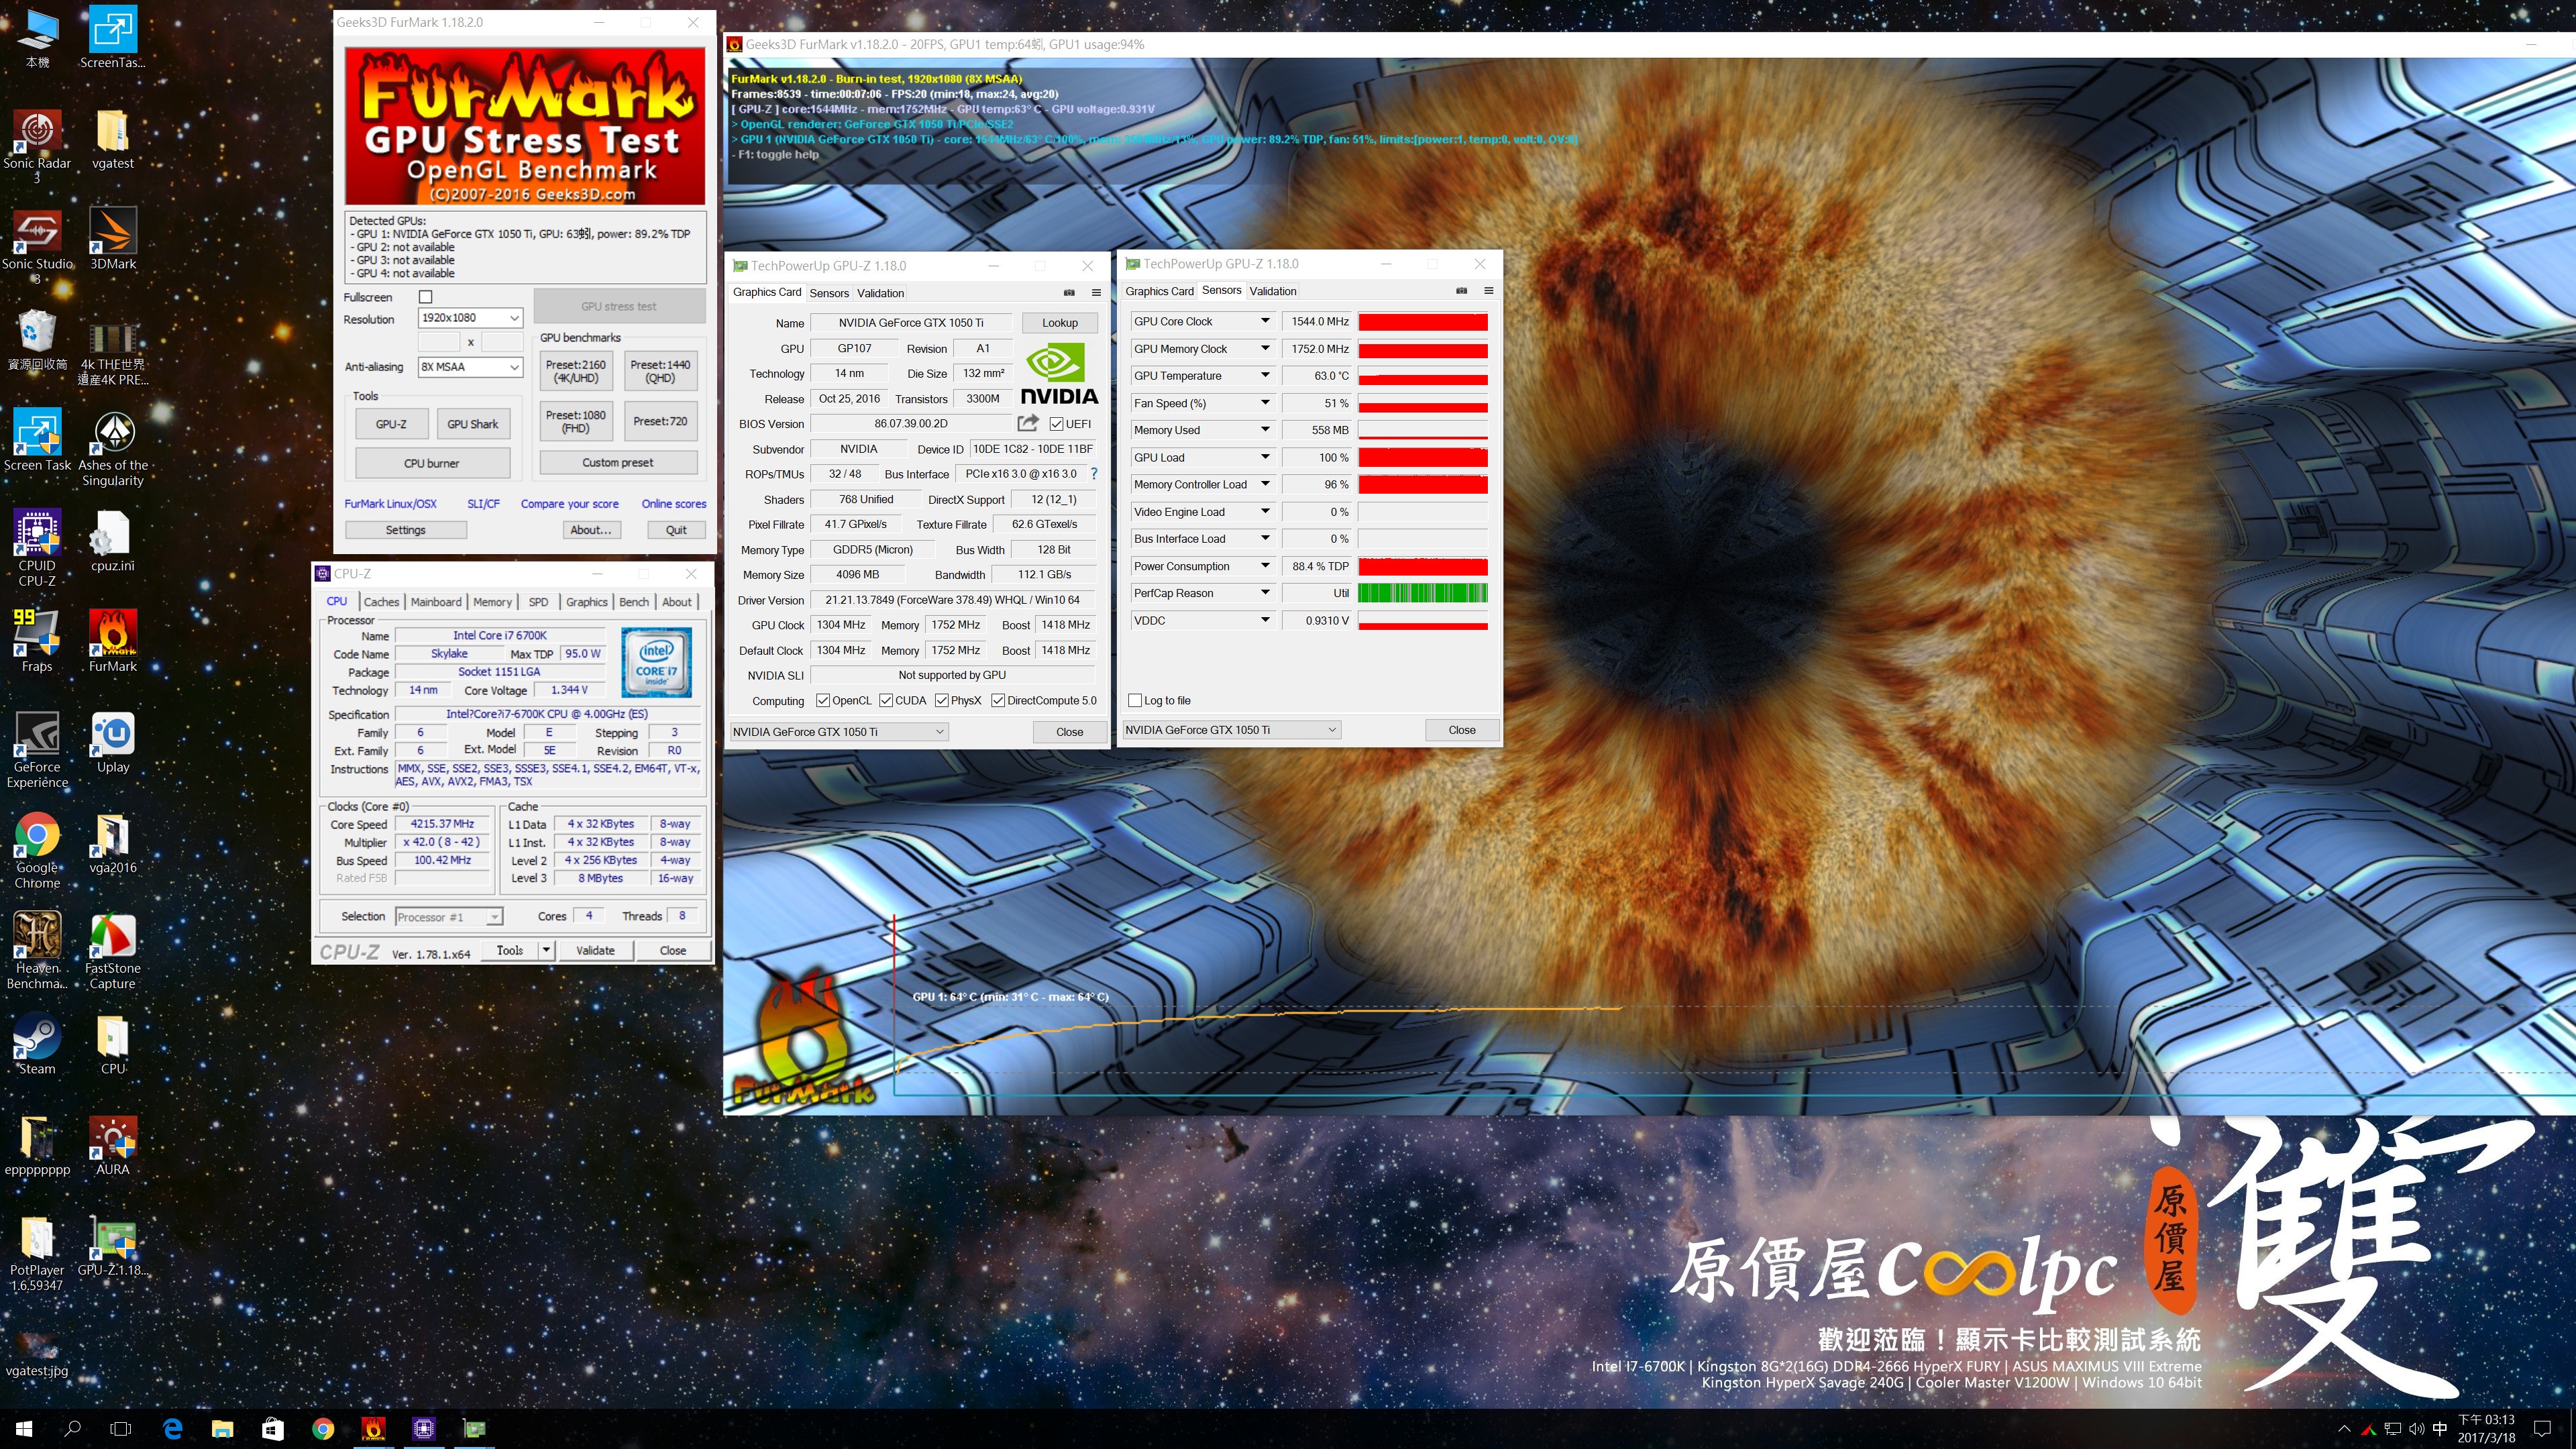Click the GPU-Z tool button in FurMark
The height and width of the screenshot is (1449, 2576).
[391, 424]
